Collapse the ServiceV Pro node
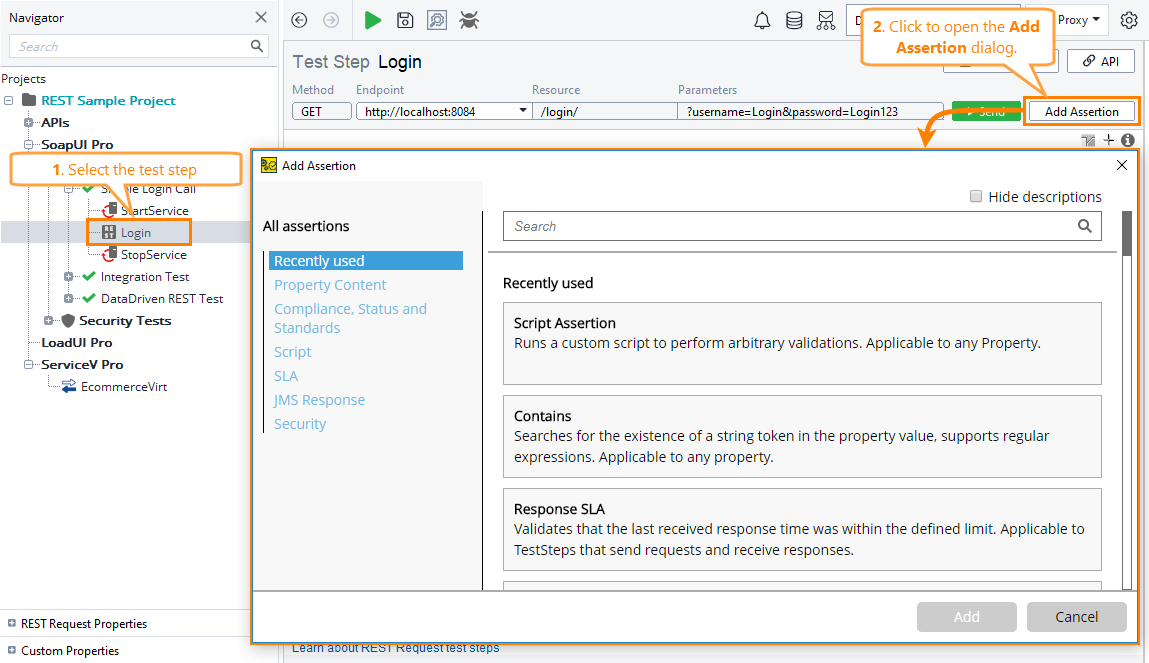 pos(29,364)
